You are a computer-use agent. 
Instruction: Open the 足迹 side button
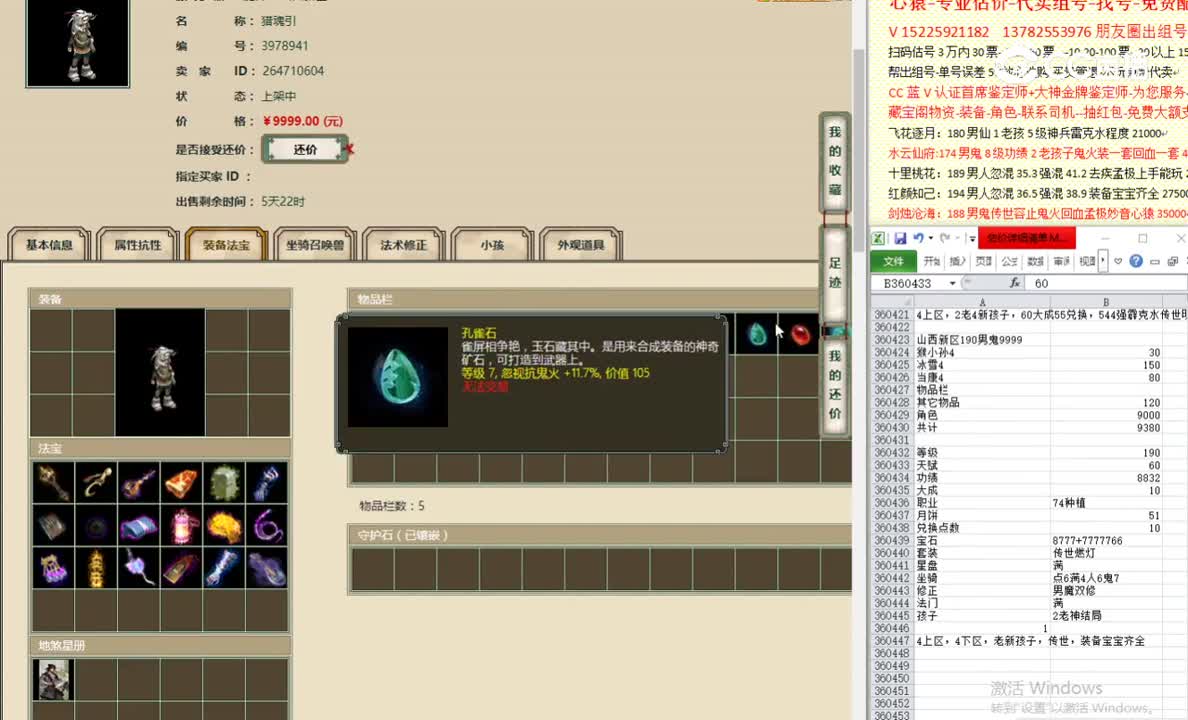(834, 273)
